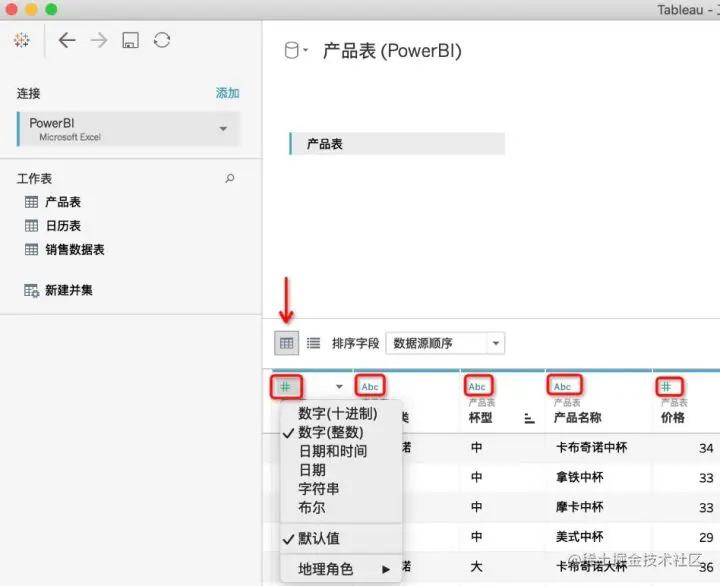Viewport: 720px width, 586px height.
Task: Search worksheets with the magnifier icon
Action: pyautogui.click(x=230, y=178)
